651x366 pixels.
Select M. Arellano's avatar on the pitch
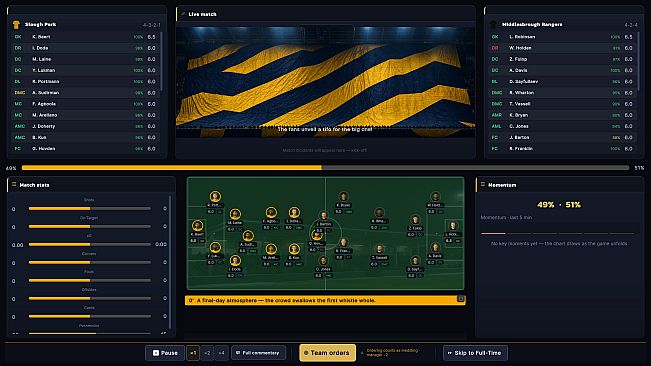click(271, 249)
